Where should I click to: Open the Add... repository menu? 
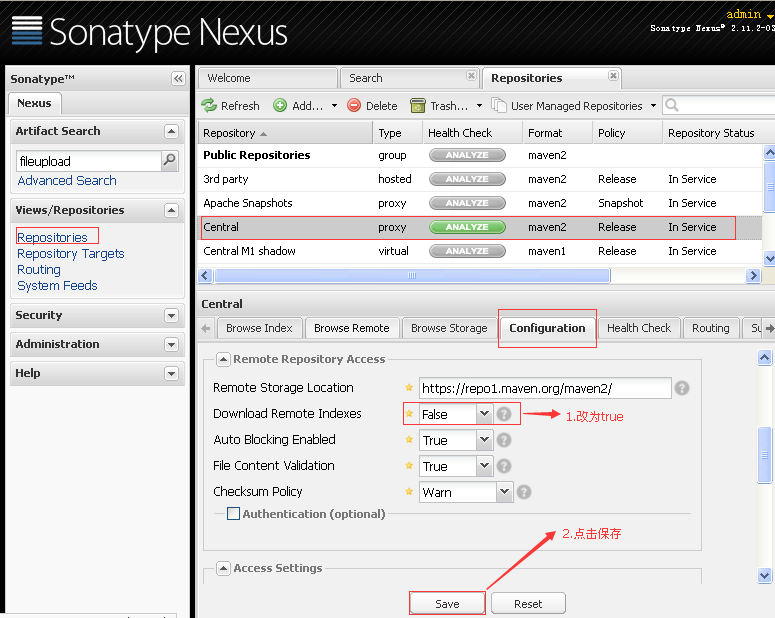[x=306, y=106]
